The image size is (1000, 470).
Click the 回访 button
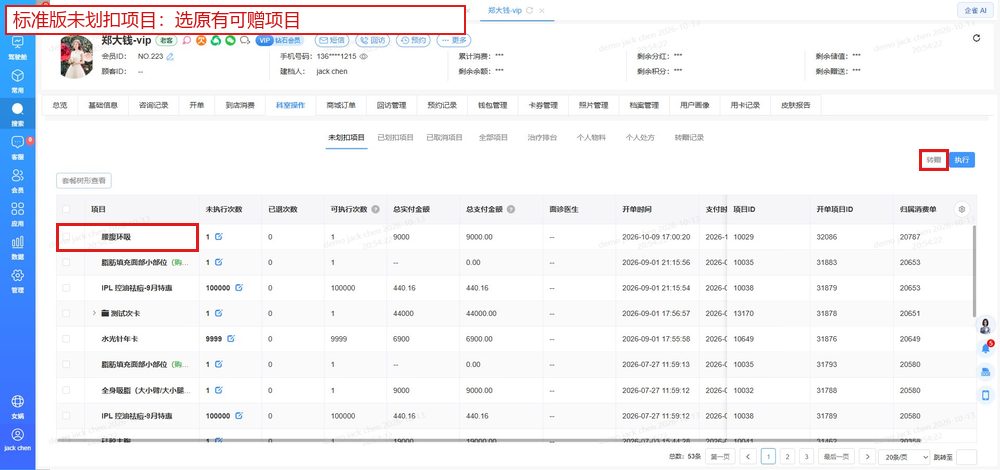[372, 40]
